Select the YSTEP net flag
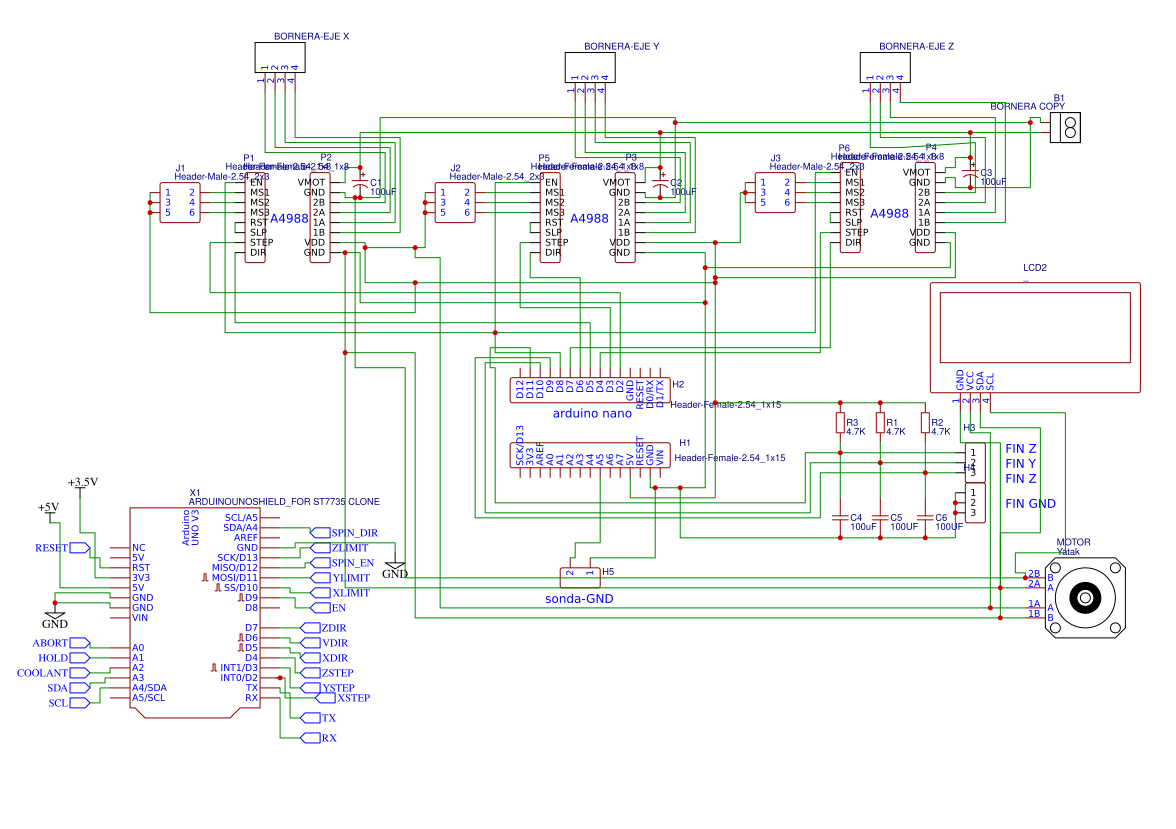The width and height of the screenshot is (1176, 829). pos(328,688)
